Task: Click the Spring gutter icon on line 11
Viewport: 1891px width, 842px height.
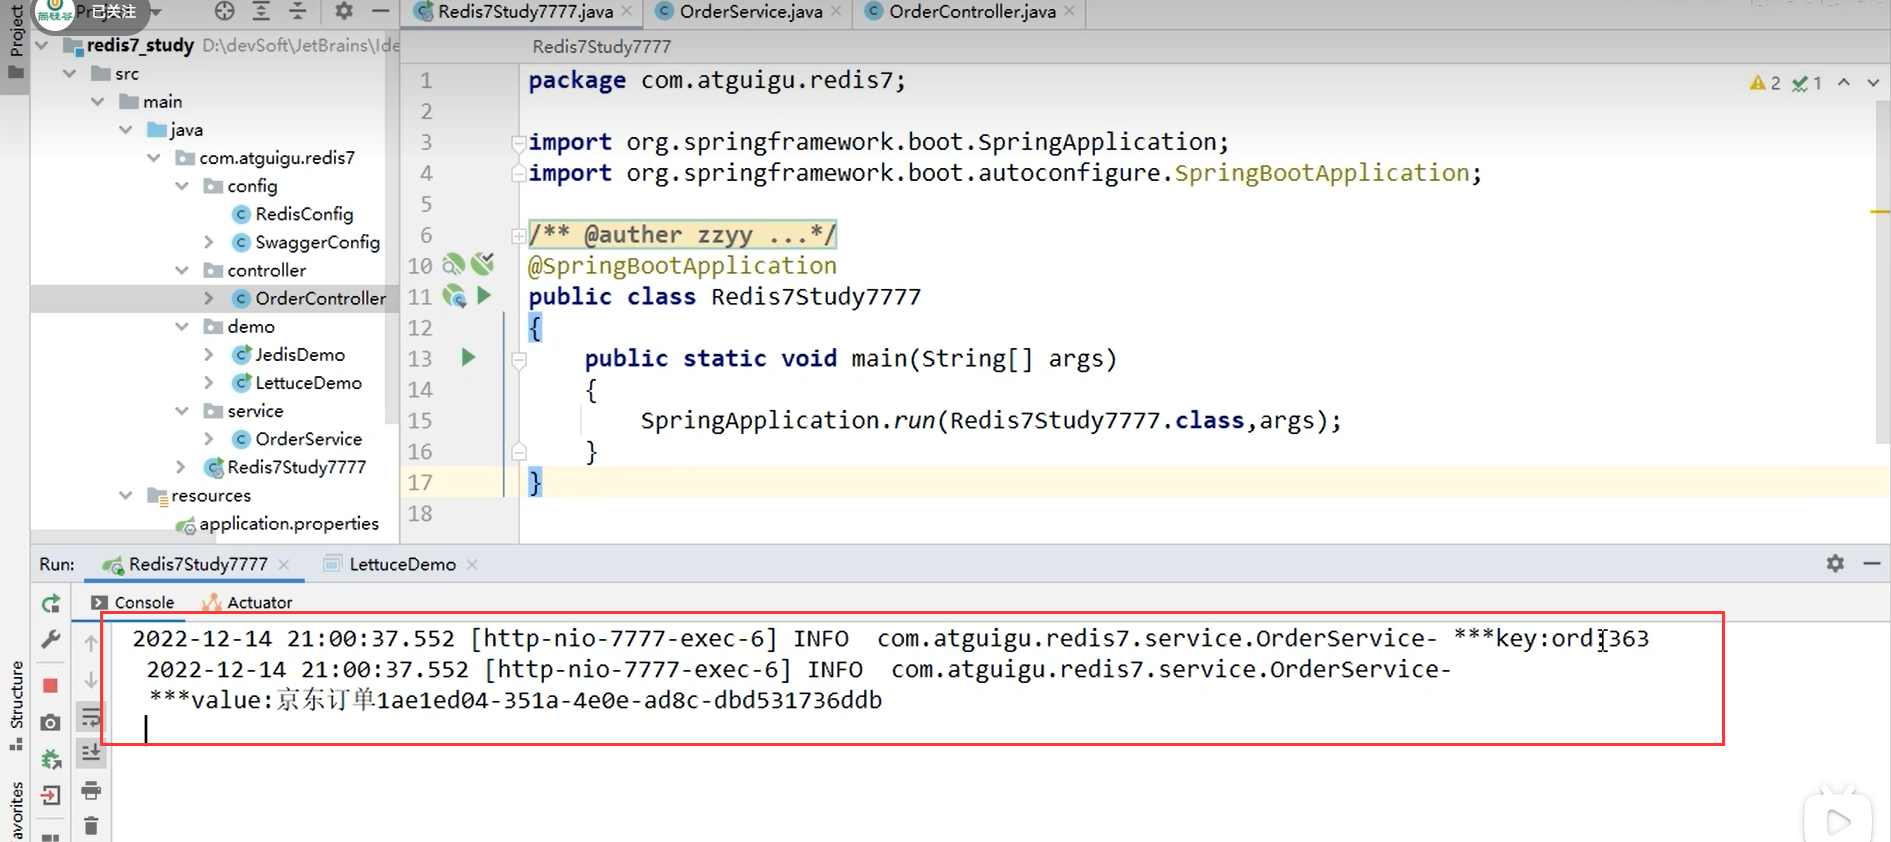Action: tap(454, 296)
